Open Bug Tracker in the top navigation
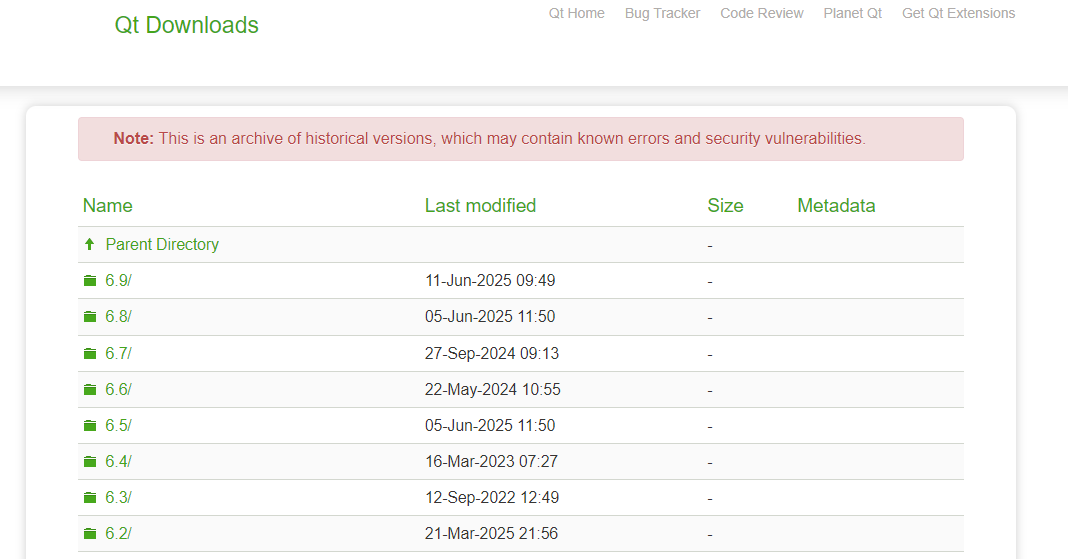Viewport: 1068px width, 559px height. tap(662, 14)
